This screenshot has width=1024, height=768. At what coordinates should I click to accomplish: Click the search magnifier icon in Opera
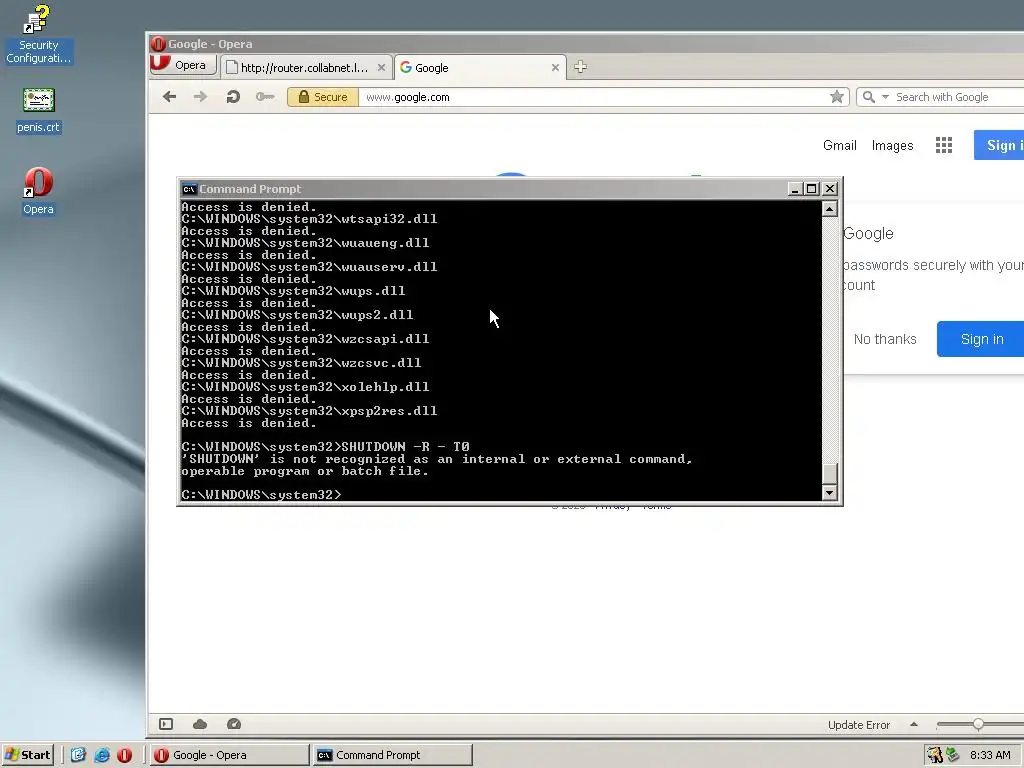coord(869,97)
